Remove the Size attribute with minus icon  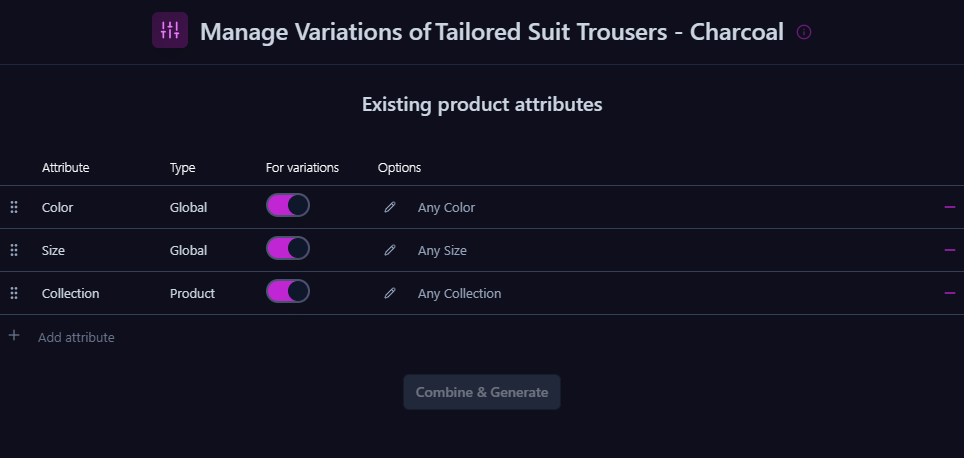pyautogui.click(x=949, y=250)
